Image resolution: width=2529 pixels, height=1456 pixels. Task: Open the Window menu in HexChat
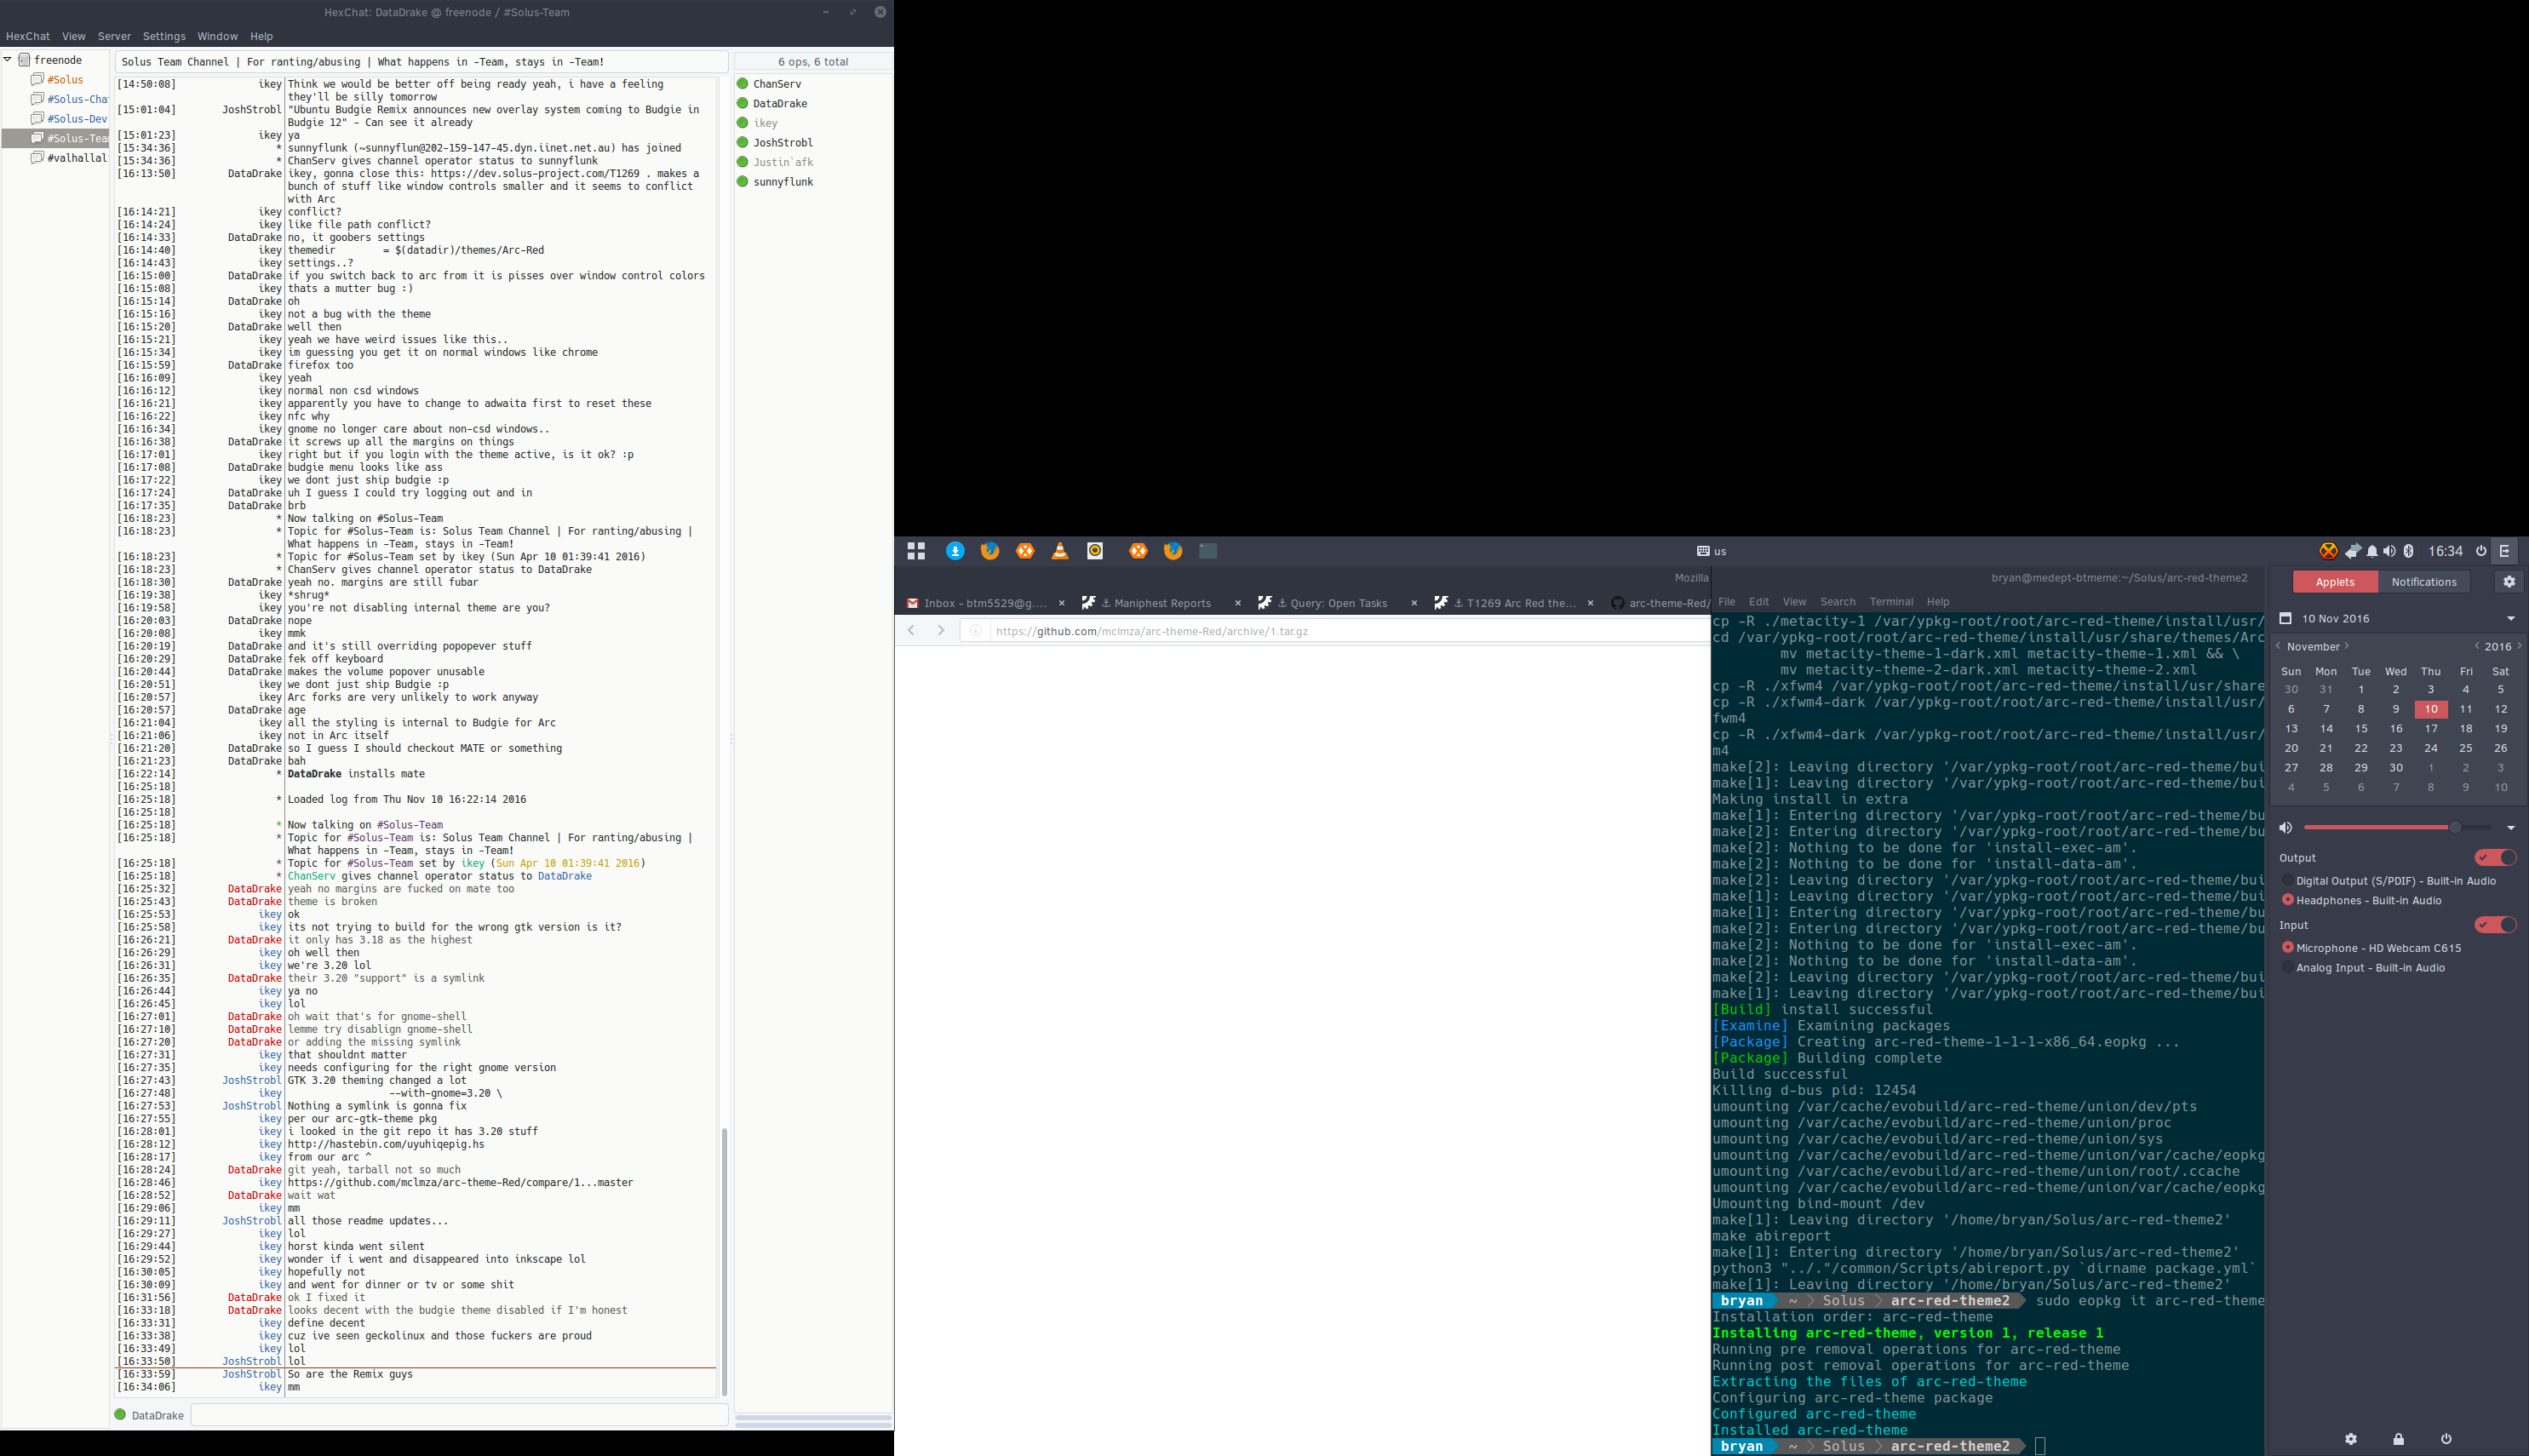coord(217,36)
